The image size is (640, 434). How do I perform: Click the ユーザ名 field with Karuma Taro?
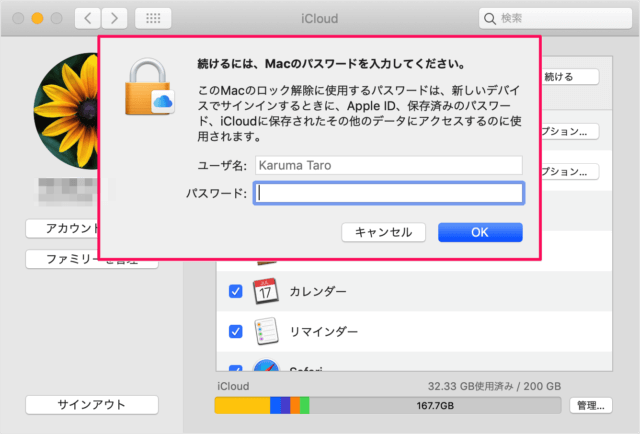click(389, 165)
